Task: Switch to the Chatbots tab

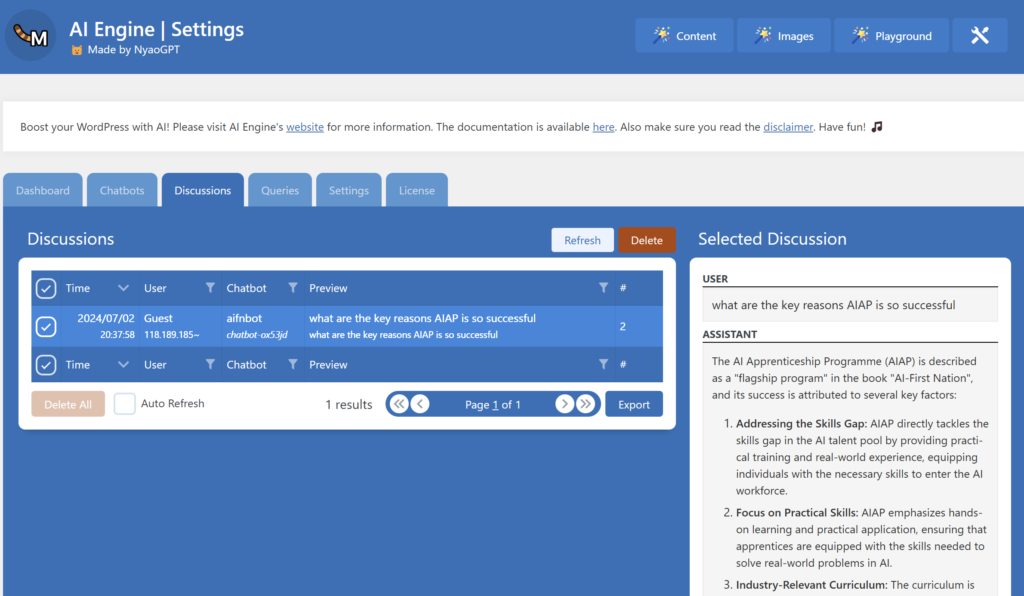Action: coord(122,190)
